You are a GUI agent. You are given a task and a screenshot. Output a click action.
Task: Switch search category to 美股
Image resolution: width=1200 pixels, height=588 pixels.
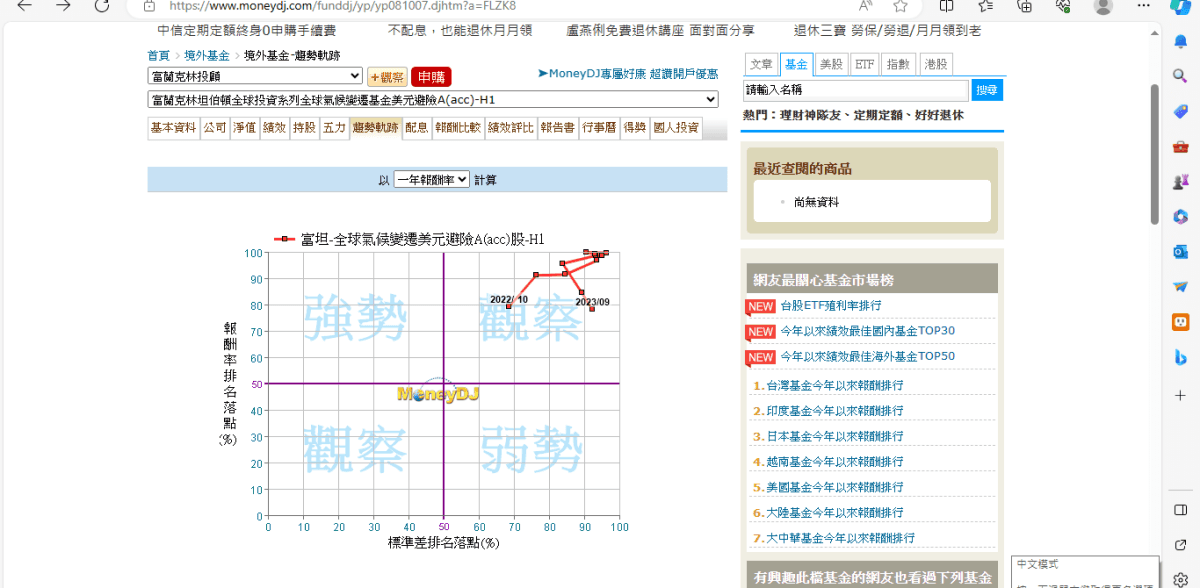coord(831,64)
